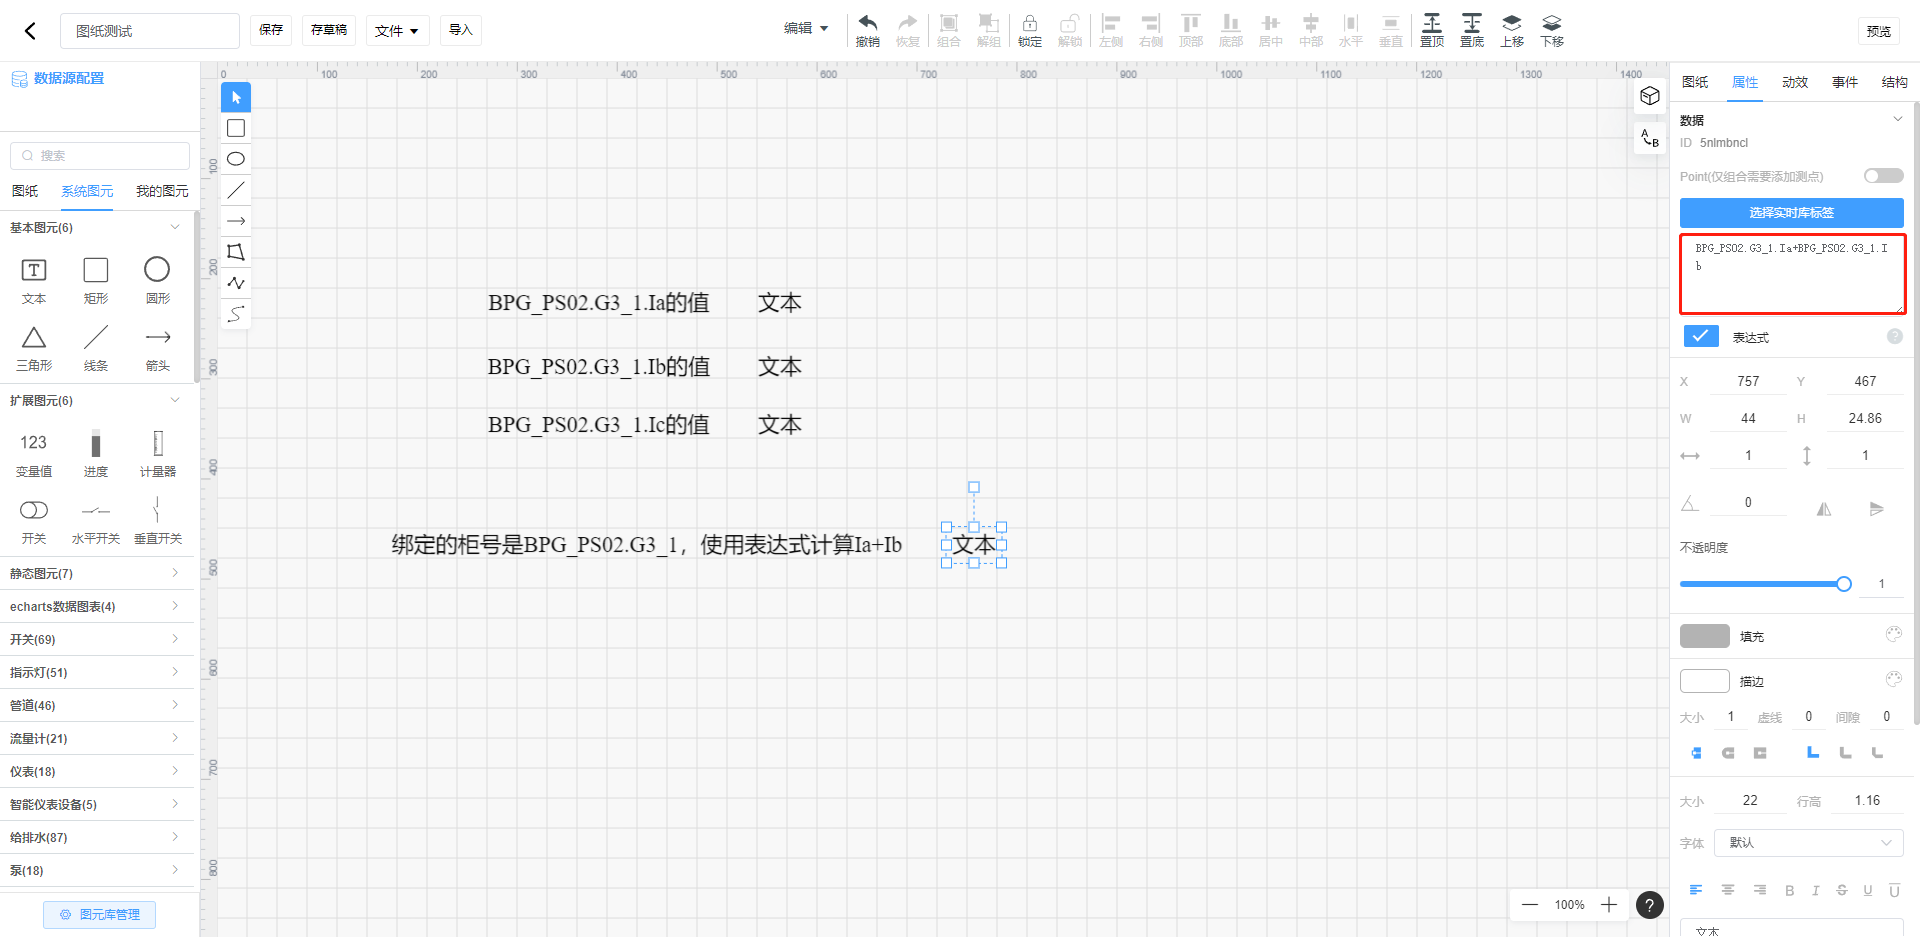
Task: Collapse the 扩展图元(6) section
Action: 175,400
